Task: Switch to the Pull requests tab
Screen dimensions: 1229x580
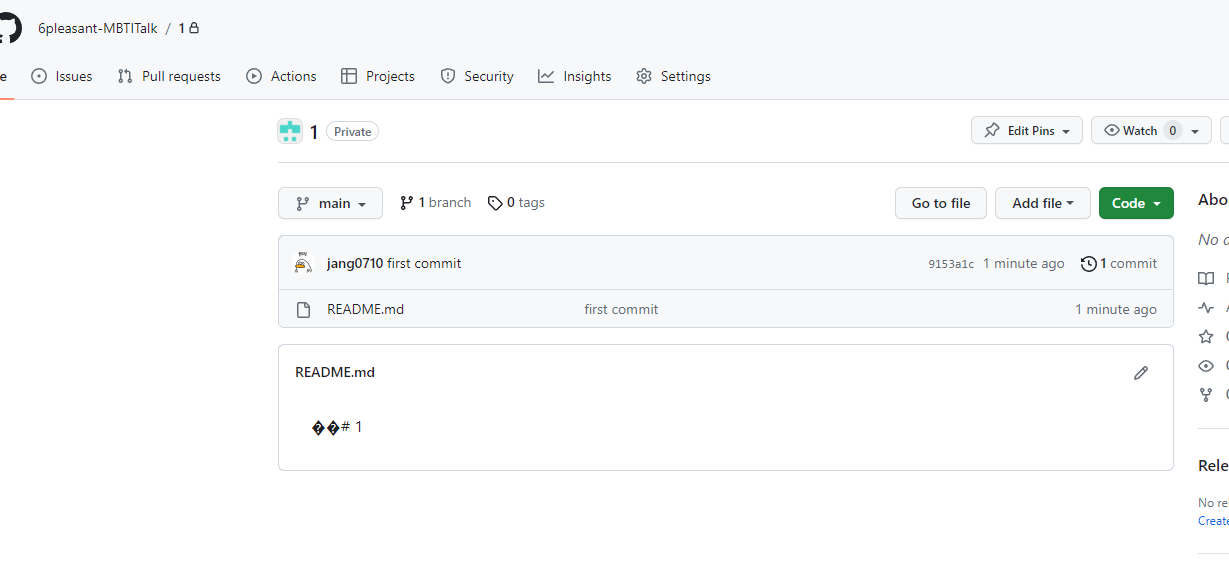Action: pos(169,76)
